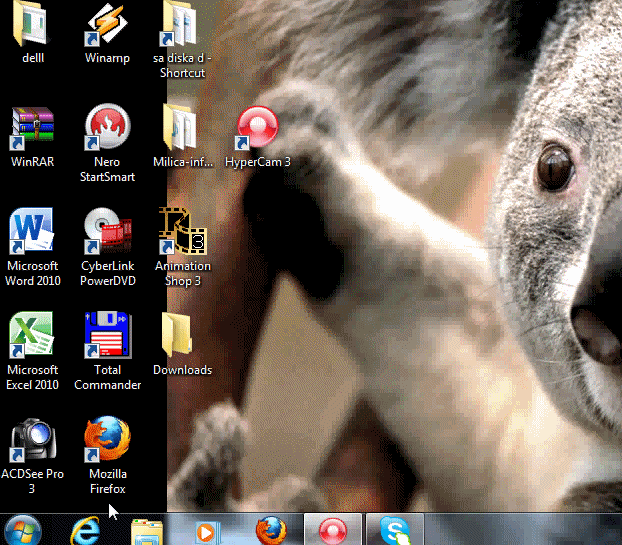The image size is (622, 545).
Task: Open the Nero StartSmart shortcut
Action: click(x=107, y=127)
